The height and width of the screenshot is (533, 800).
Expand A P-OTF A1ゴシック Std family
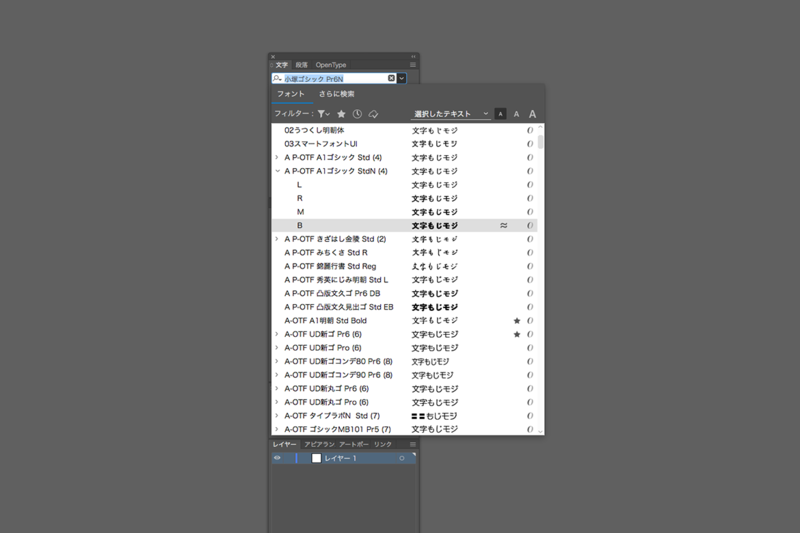[277, 158]
